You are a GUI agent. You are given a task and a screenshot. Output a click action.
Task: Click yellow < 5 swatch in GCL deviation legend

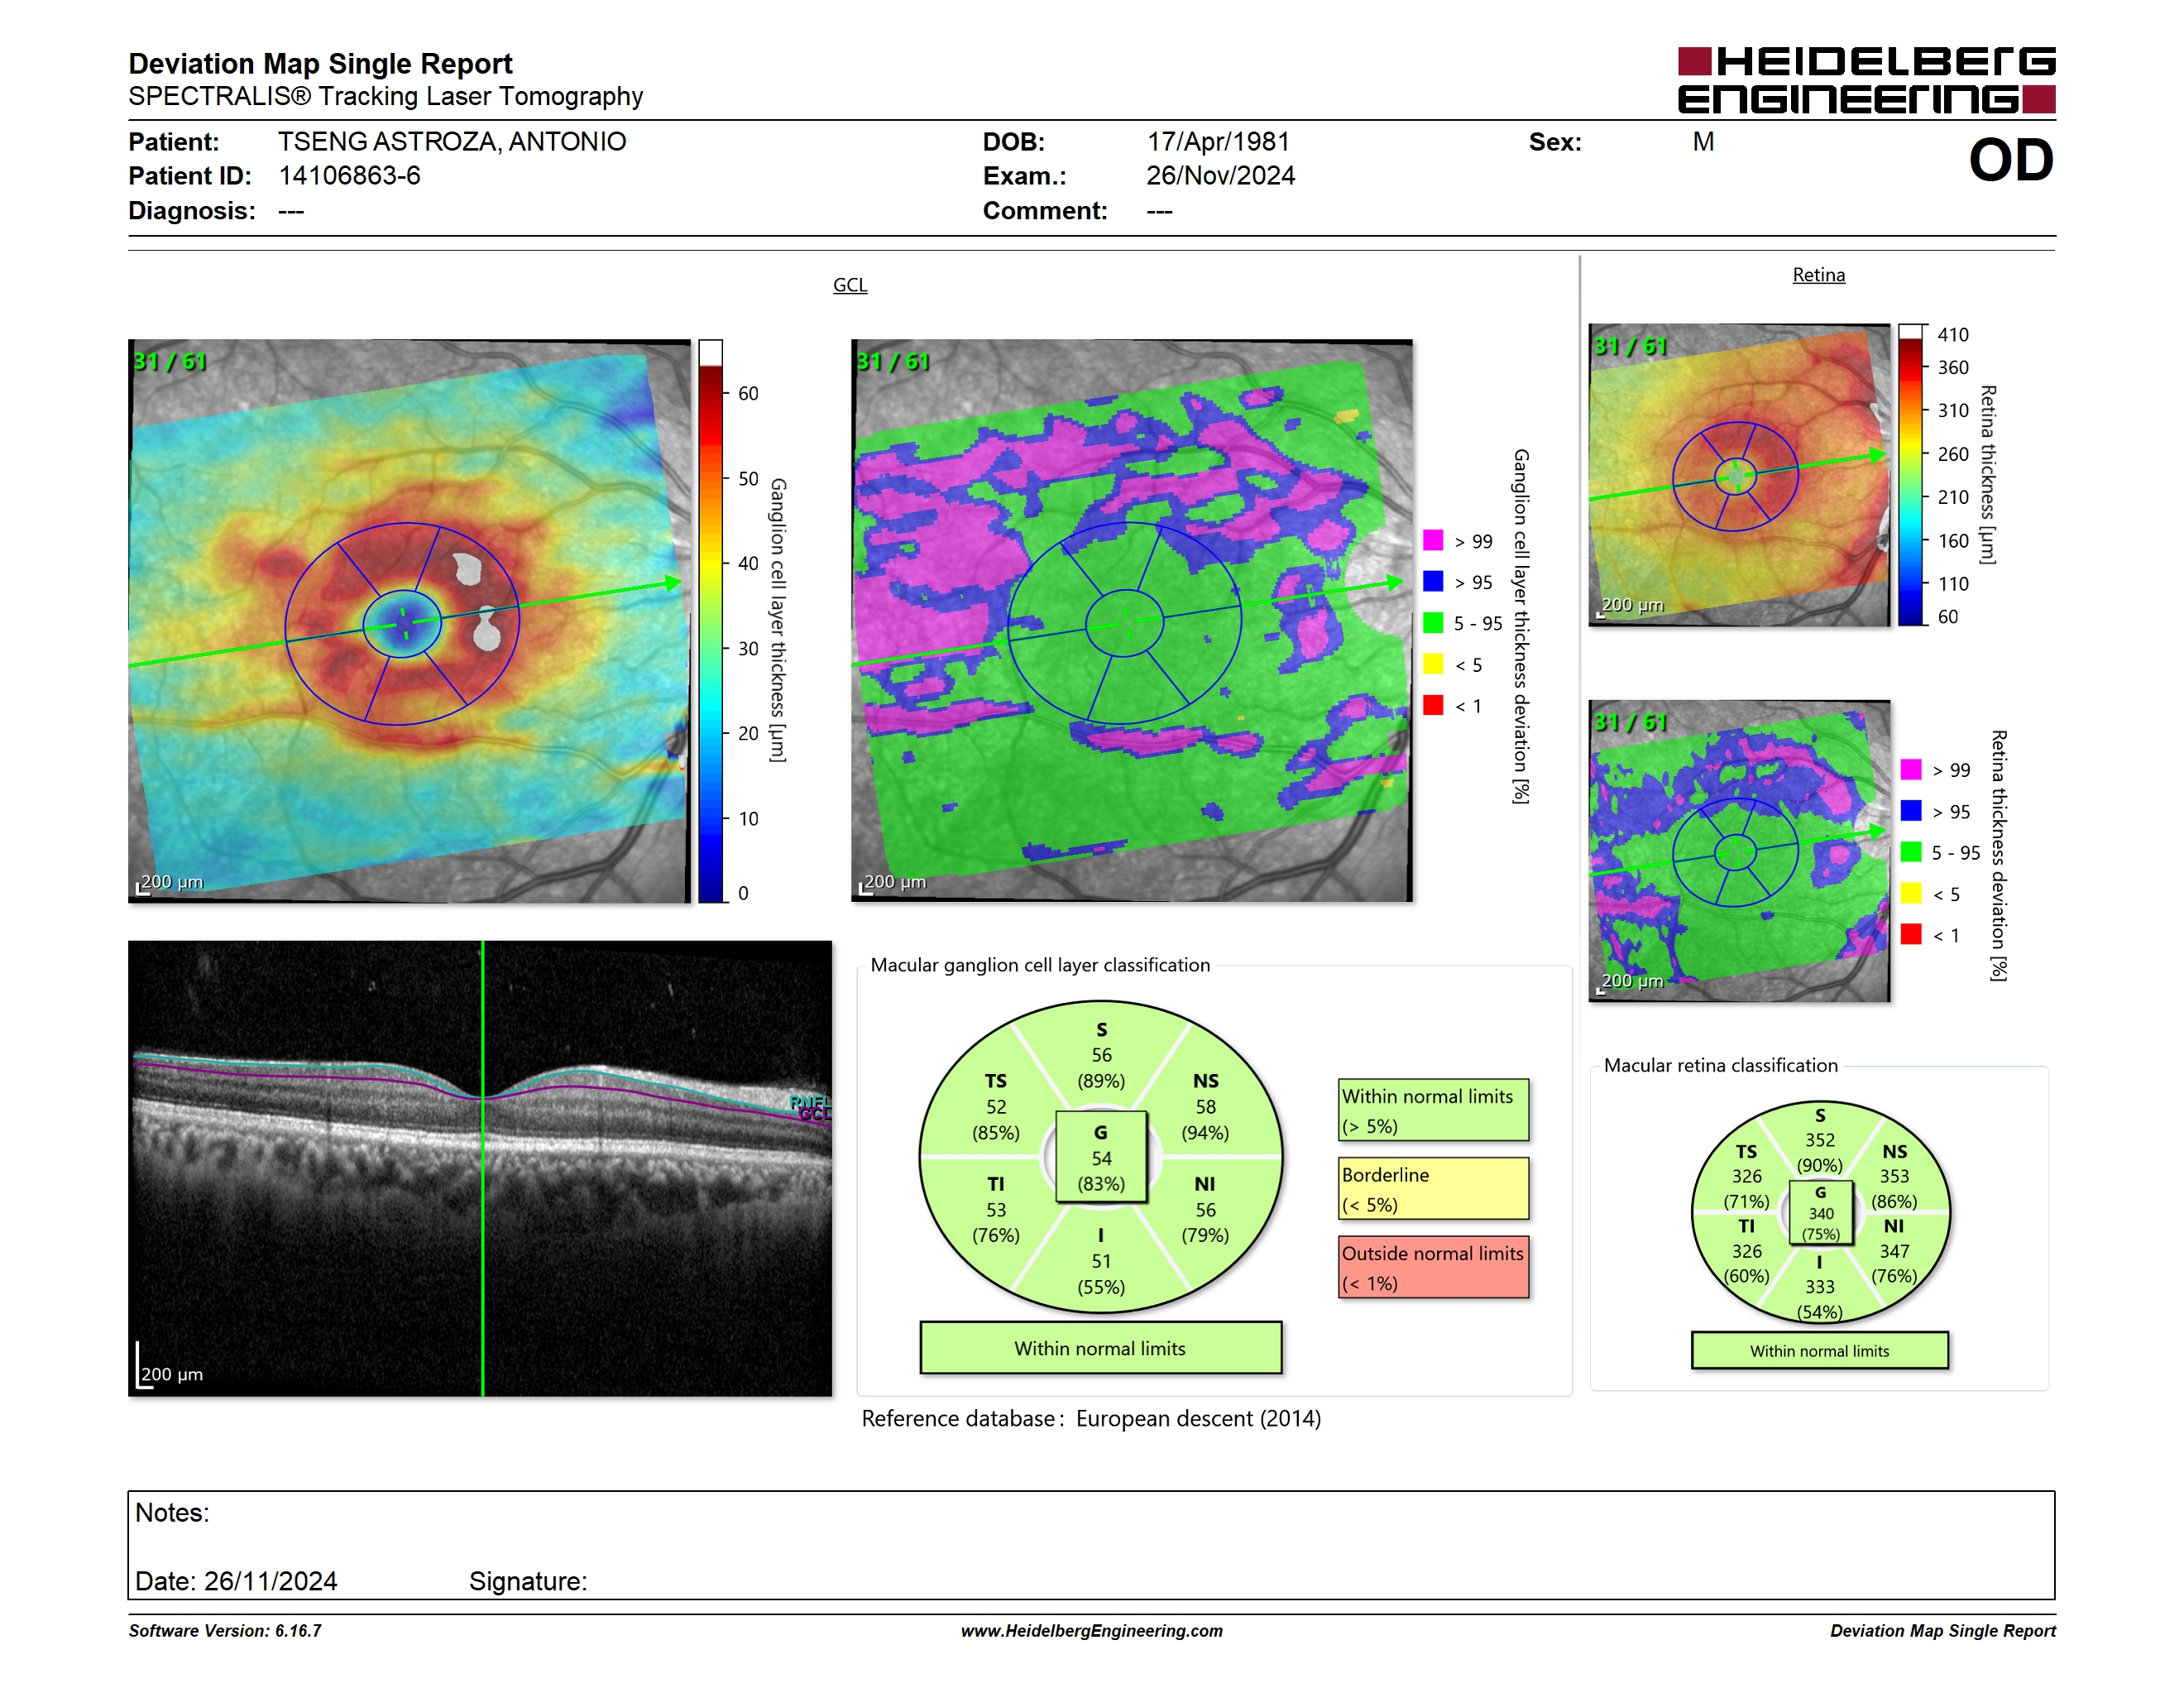point(1433,664)
